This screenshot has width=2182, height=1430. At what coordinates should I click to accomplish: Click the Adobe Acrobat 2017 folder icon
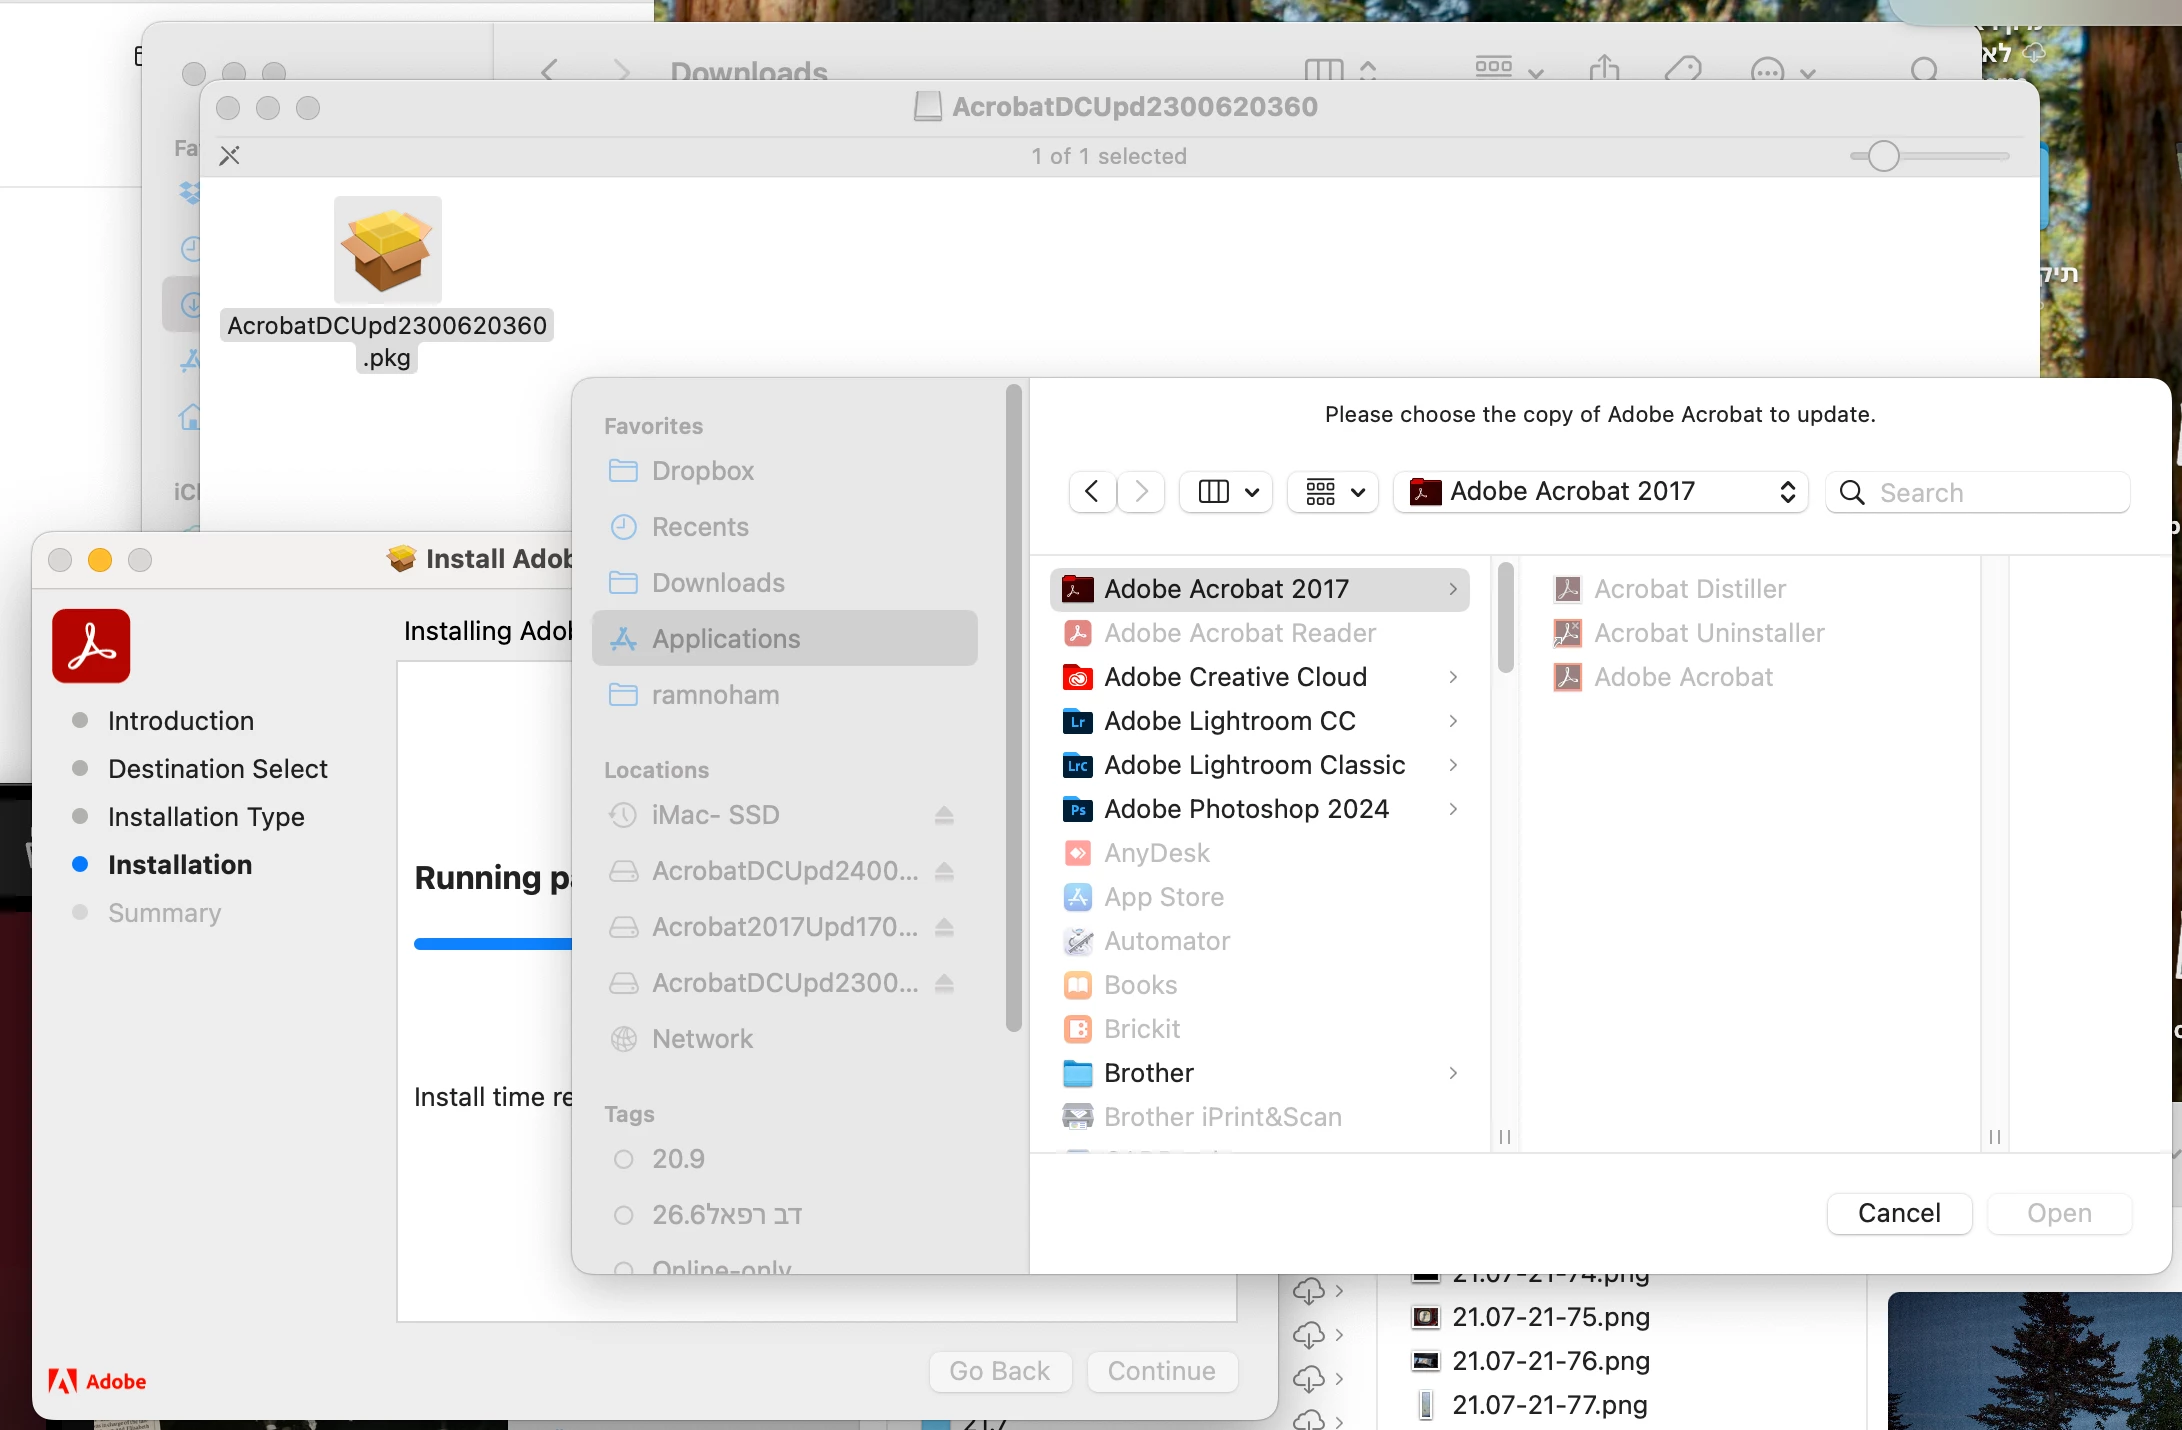click(1077, 589)
